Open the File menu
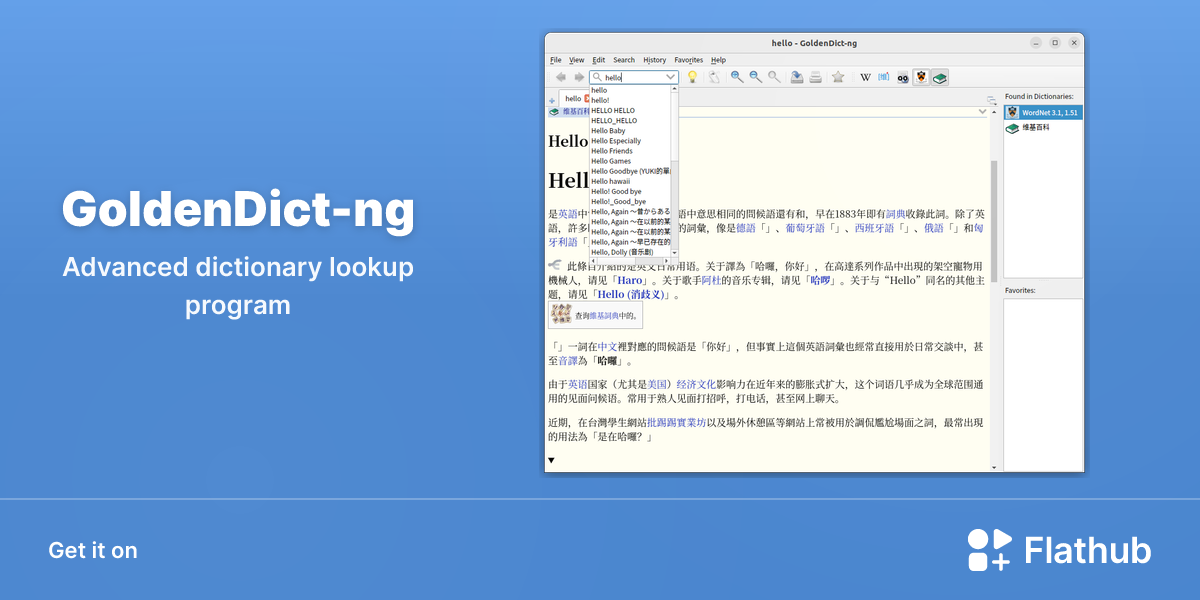 555,60
